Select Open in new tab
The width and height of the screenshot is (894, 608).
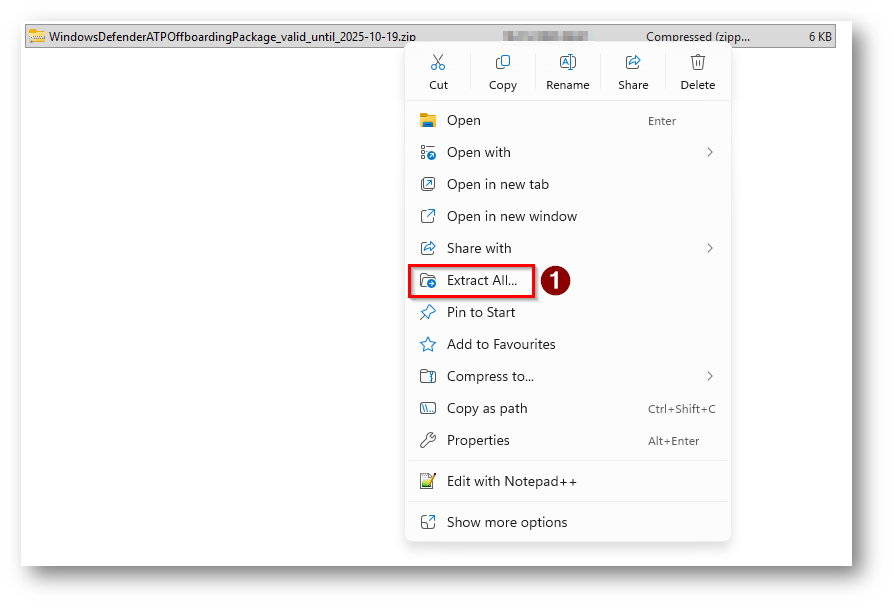coord(568,184)
